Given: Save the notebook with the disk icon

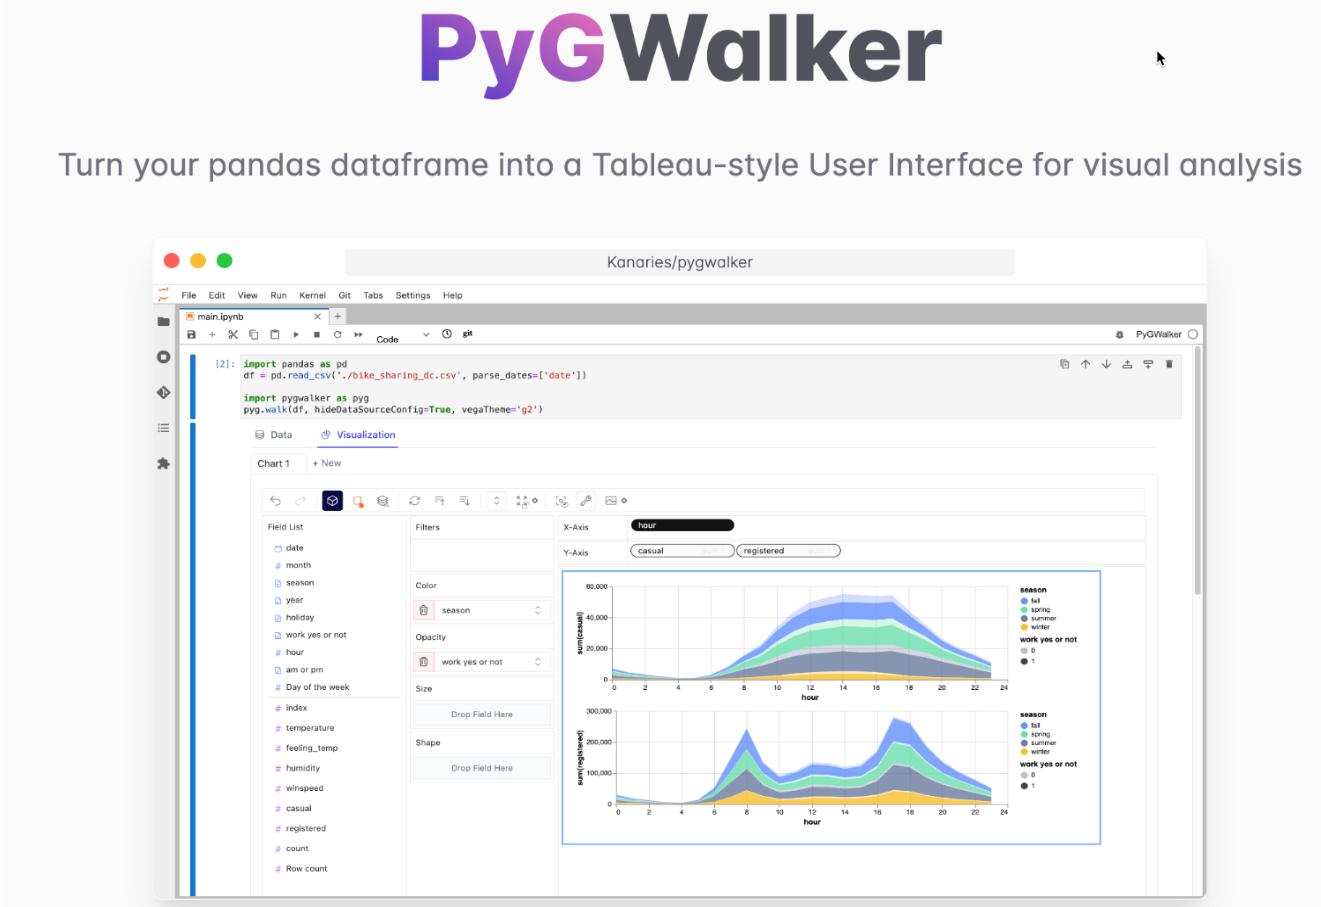Looking at the screenshot, I should pos(191,335).
